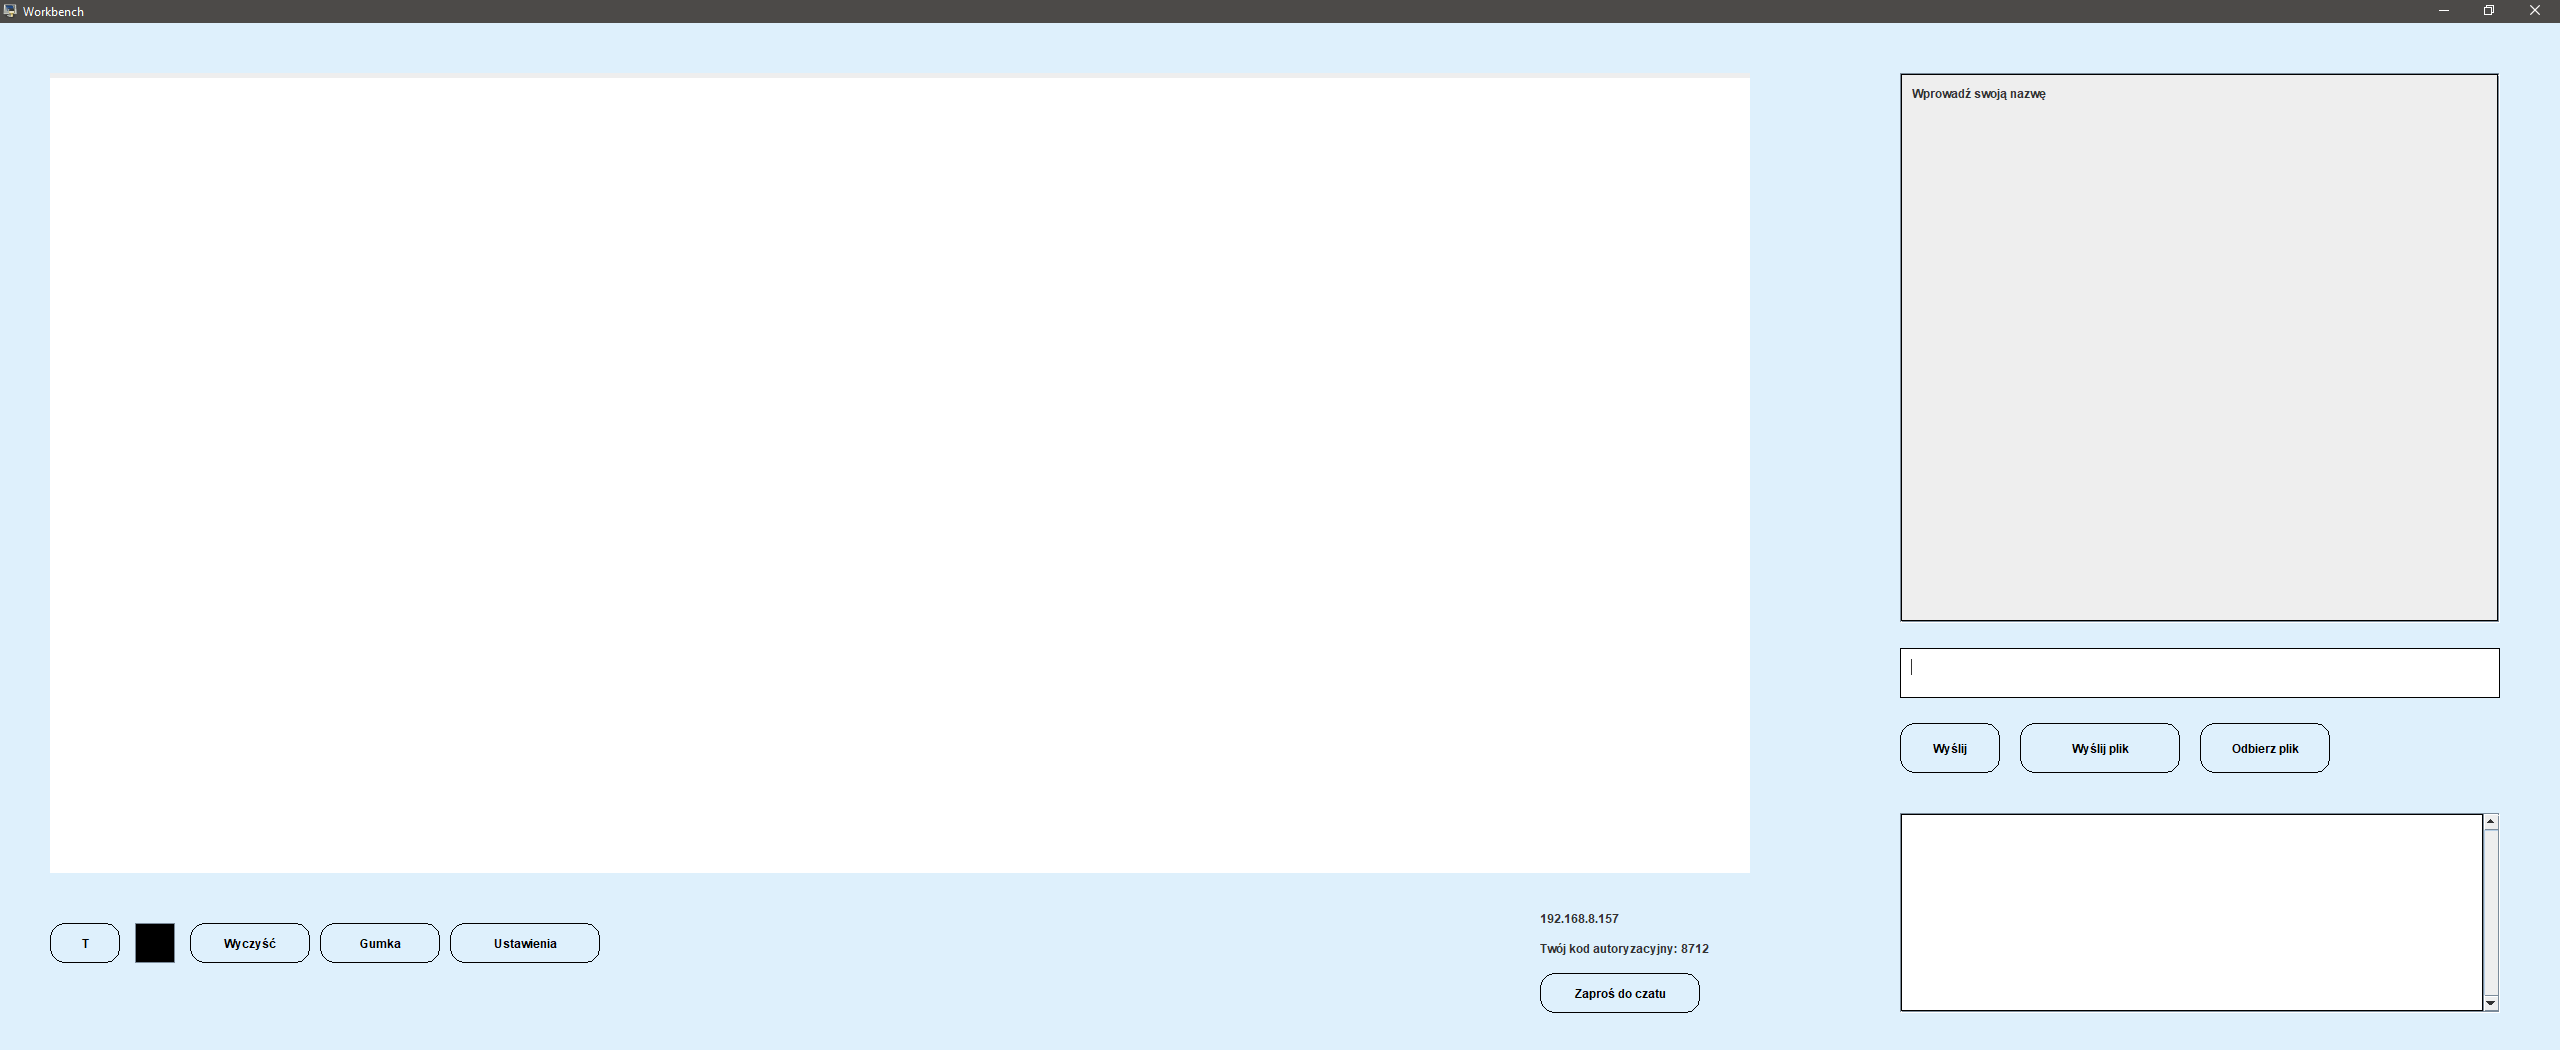2560x1050 pixels.
Task: Click the scrollbar up arrow in lower text area
Action: (2491, 821)
